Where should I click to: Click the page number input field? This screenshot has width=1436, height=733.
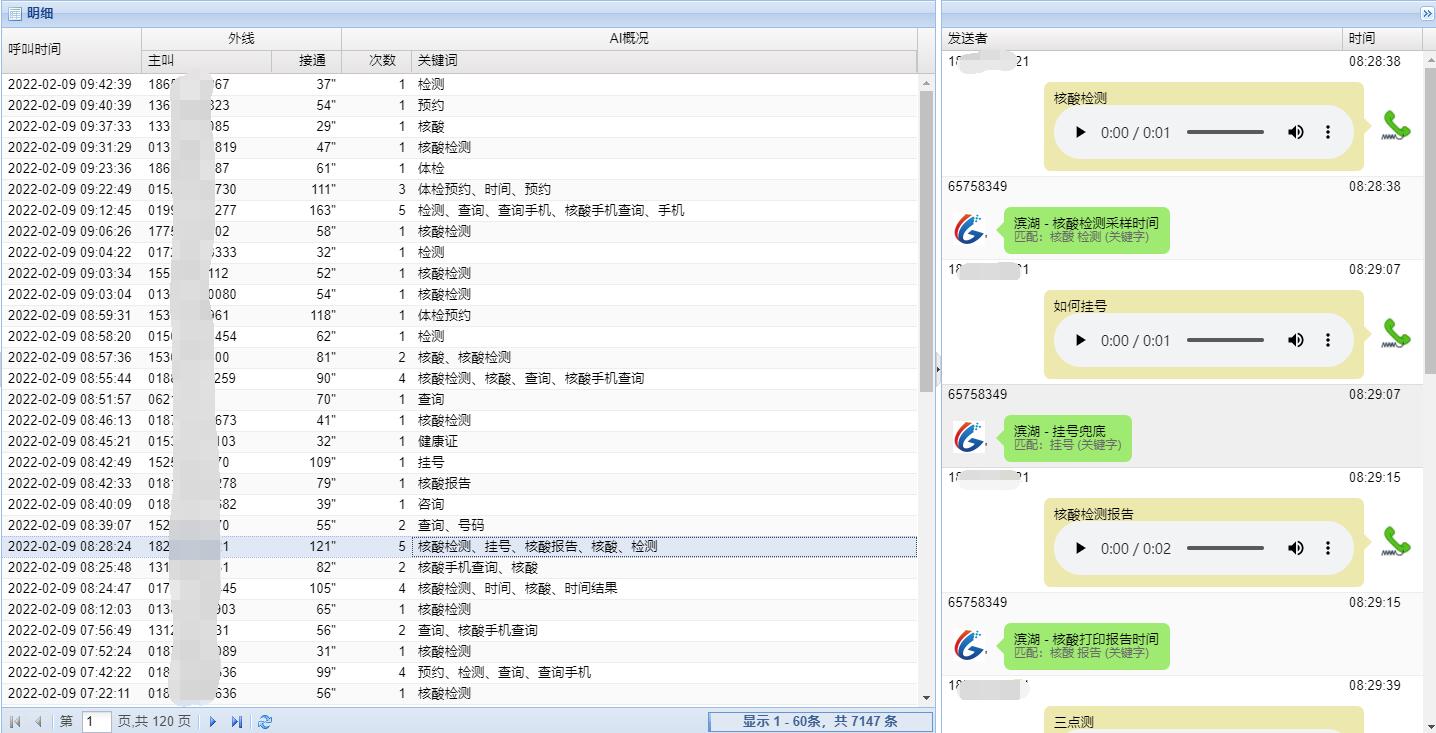(x=96, y=721)
